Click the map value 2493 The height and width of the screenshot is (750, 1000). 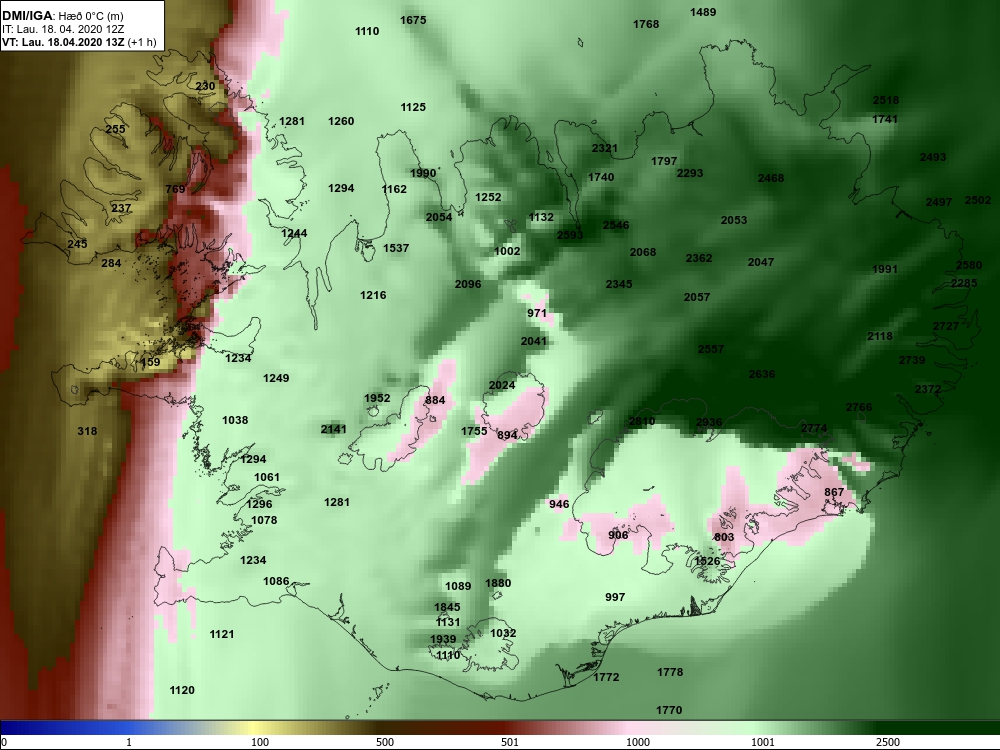point(933,158)
